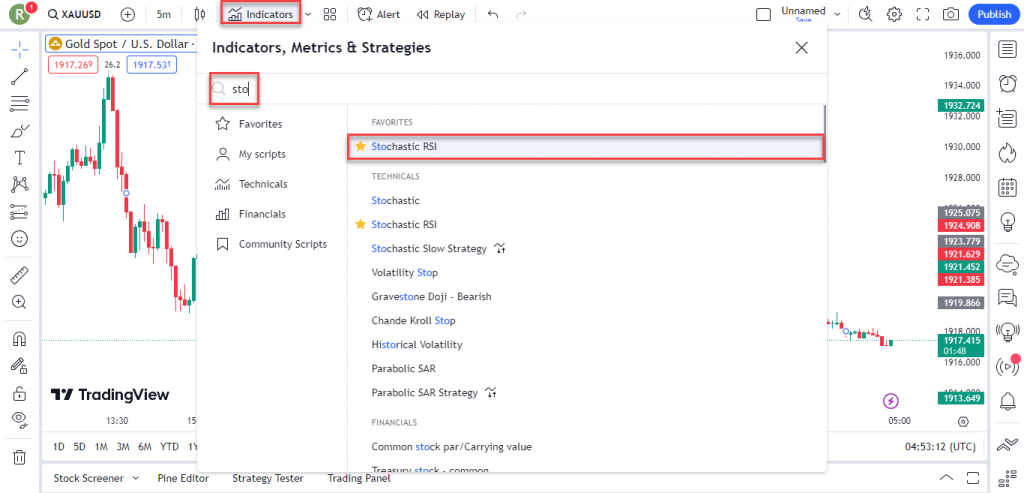Image resolution: width=1024 pixels, height=493 pixels.
Task: Take a snapshot with camera icon
Action: pyautogui.click(x=951, y=14)
